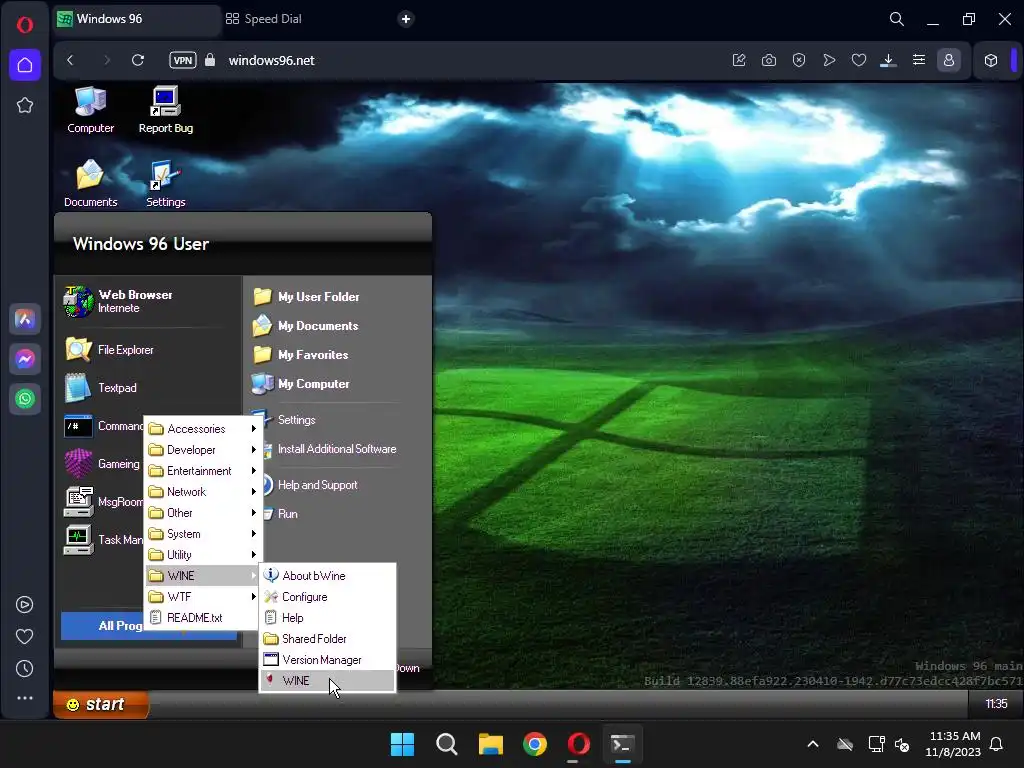Expand the WTF submenu
1024x768 pixels.
click(203, 596)
